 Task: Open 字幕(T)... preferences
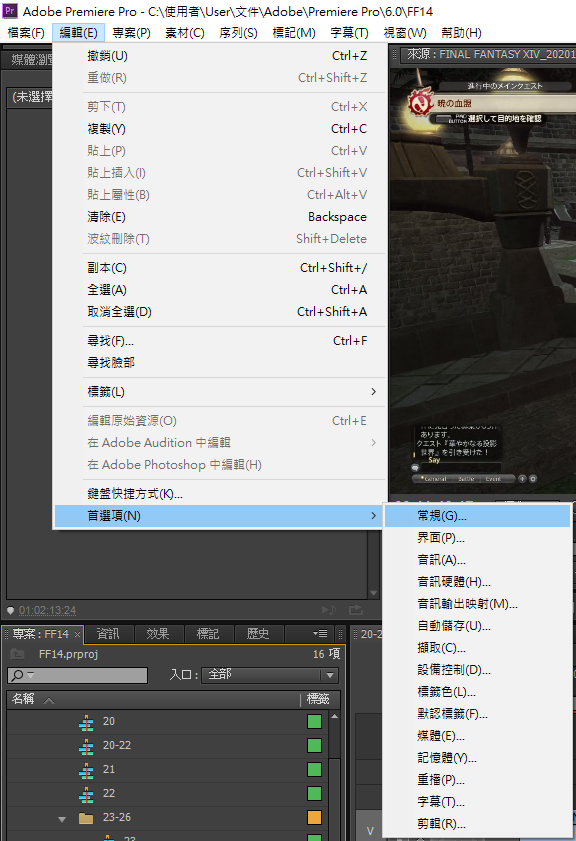(477, 802)
